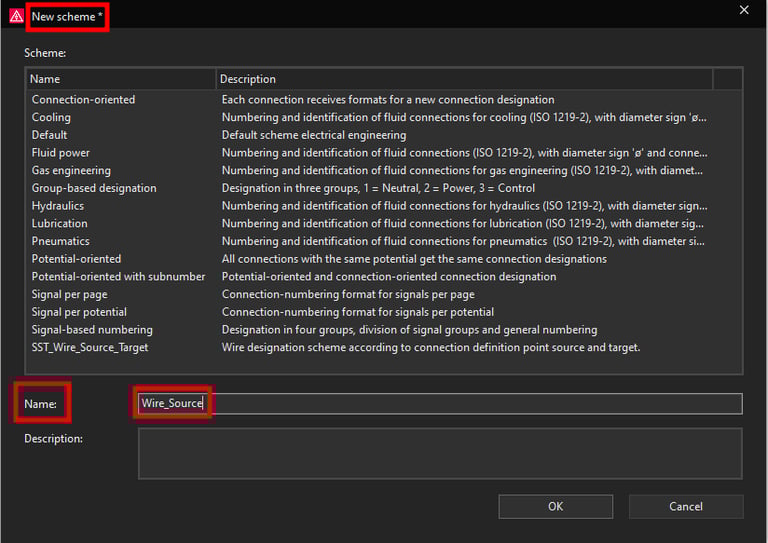
Task: Click 'Each connection receives formats' description
Action: [x=388, y=99]
